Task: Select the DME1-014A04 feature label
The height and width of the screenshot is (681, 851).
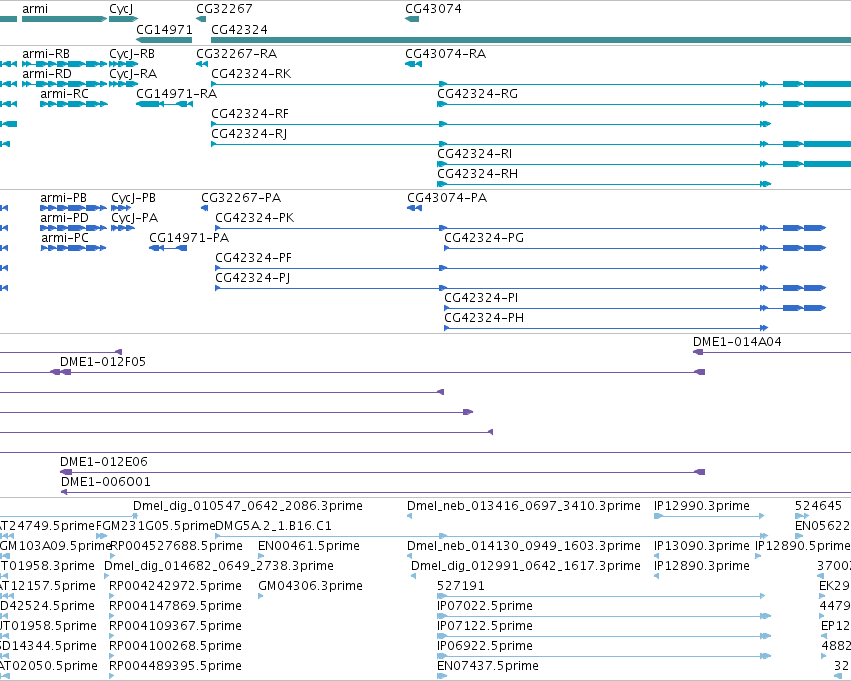Action: tap(737, 342)
